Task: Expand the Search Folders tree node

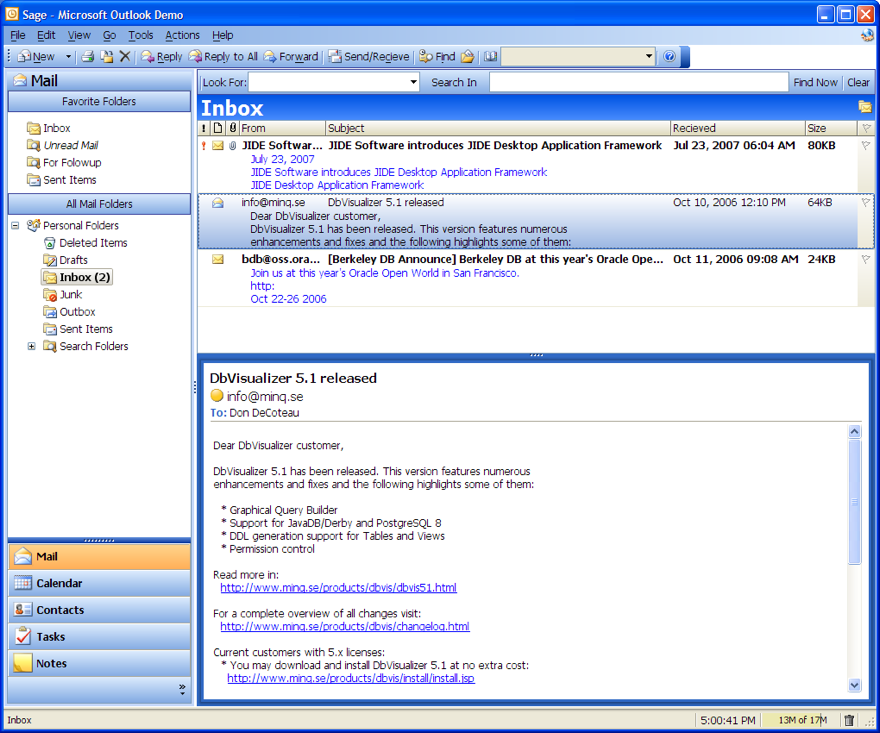Action: [31, 346]
